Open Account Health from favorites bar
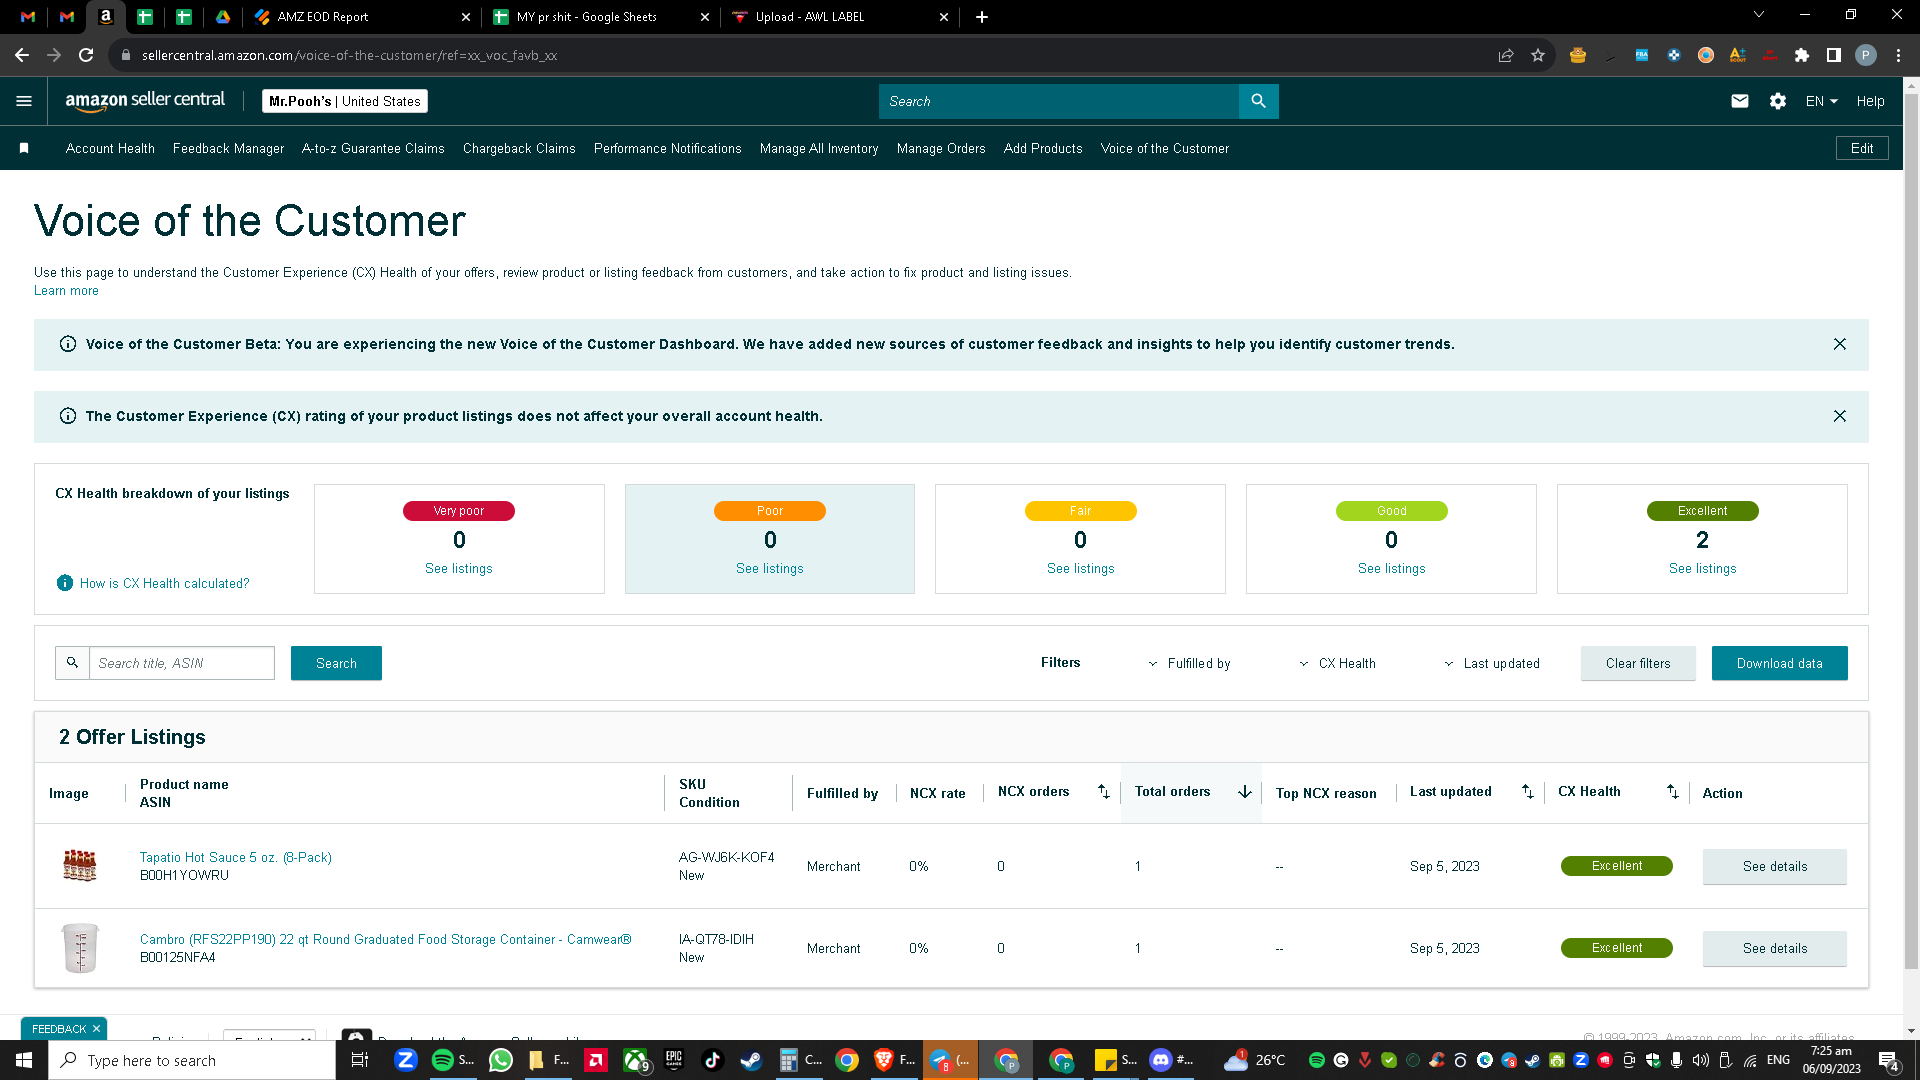Screen dimensions: 1920x1080 click(x=110, y=148)
